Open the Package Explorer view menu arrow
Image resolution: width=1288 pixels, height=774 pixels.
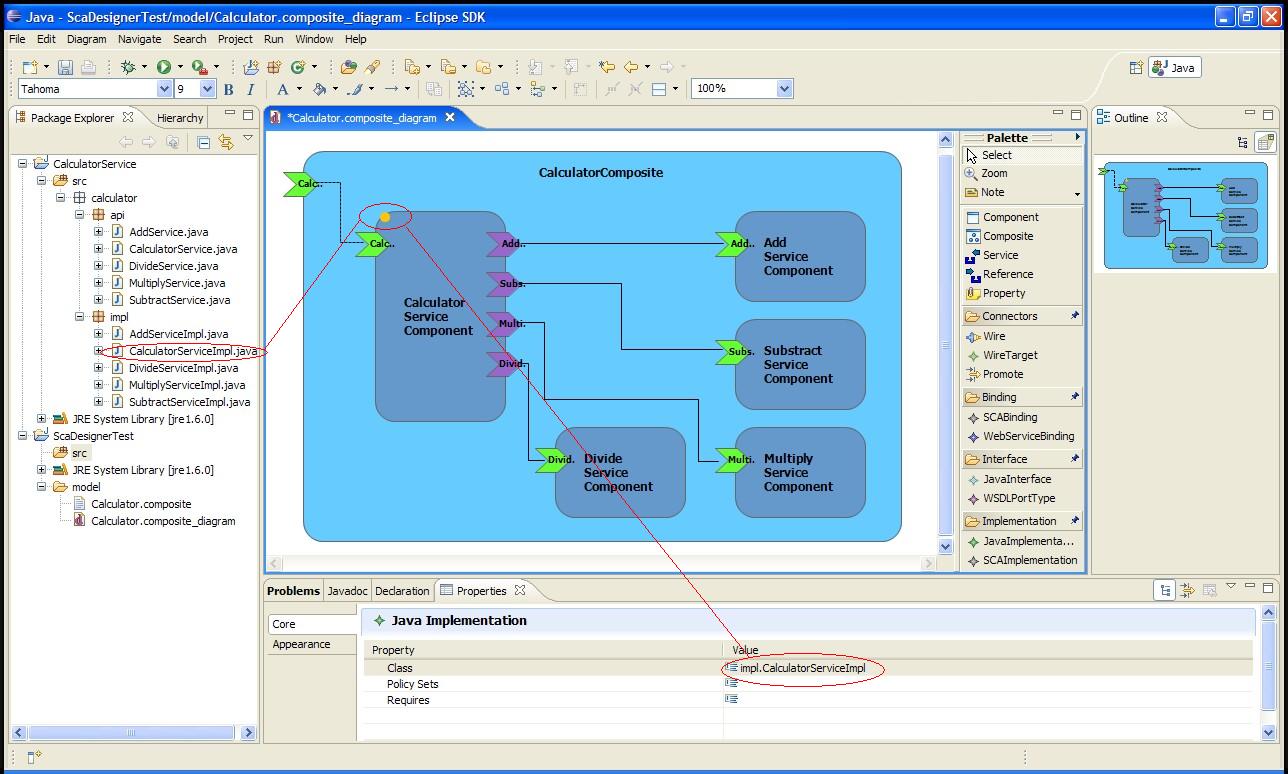248,140
